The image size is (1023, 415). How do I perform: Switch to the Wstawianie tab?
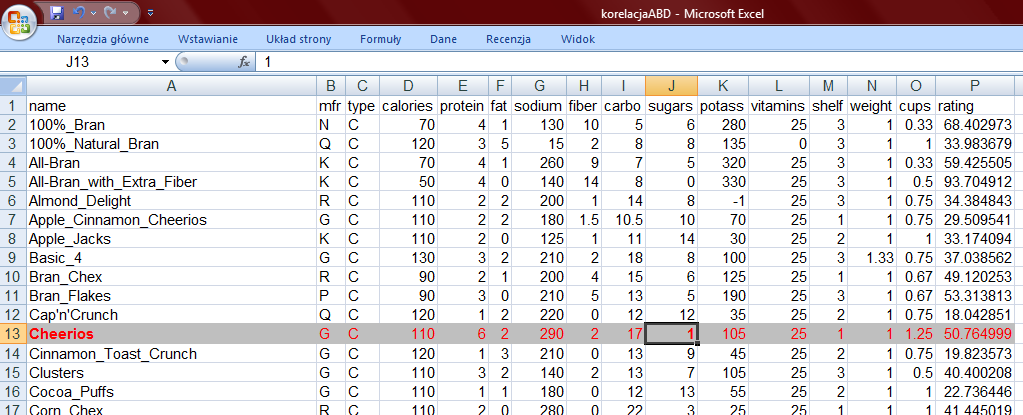tap(208, 39)
